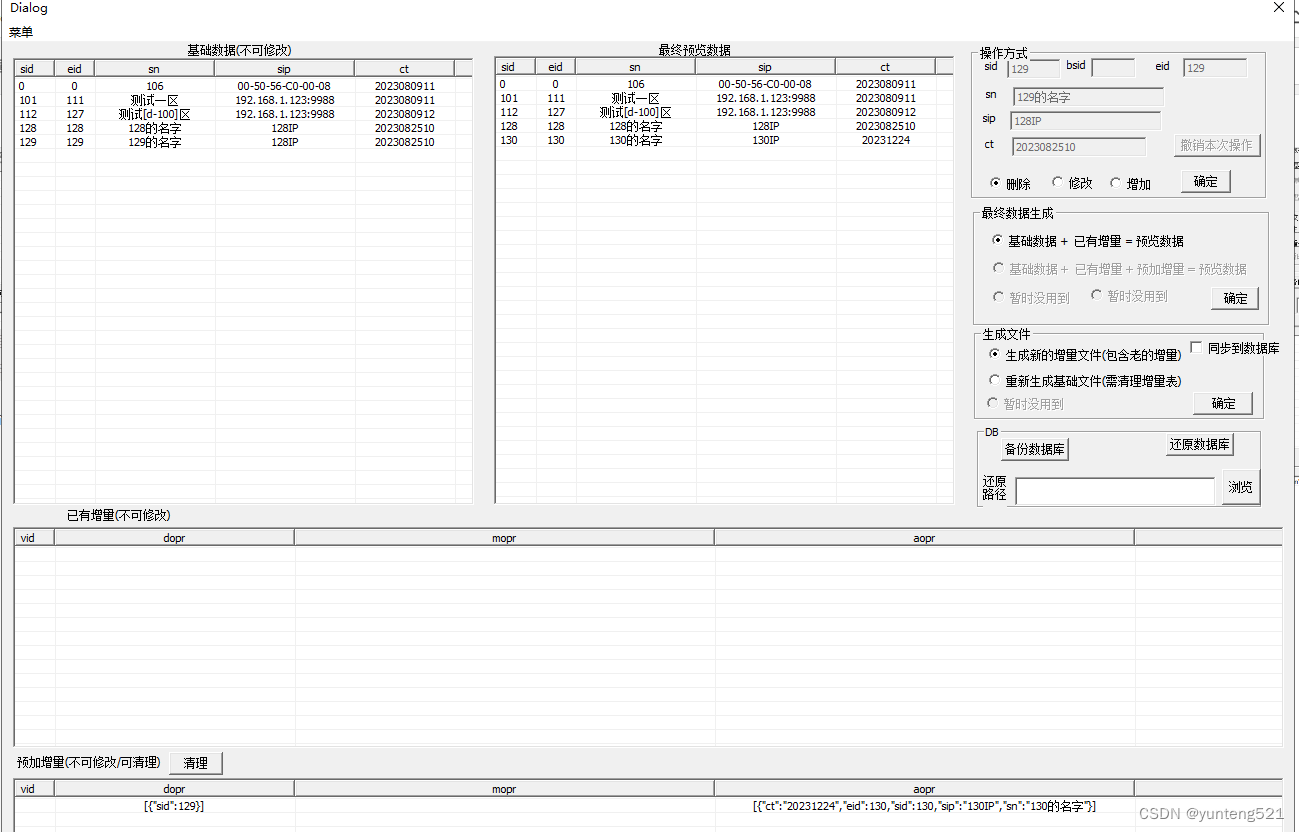1299x832 pixels.
Task: Click 确定 in the 生成文件 group
Action: tap(1223, 403)
